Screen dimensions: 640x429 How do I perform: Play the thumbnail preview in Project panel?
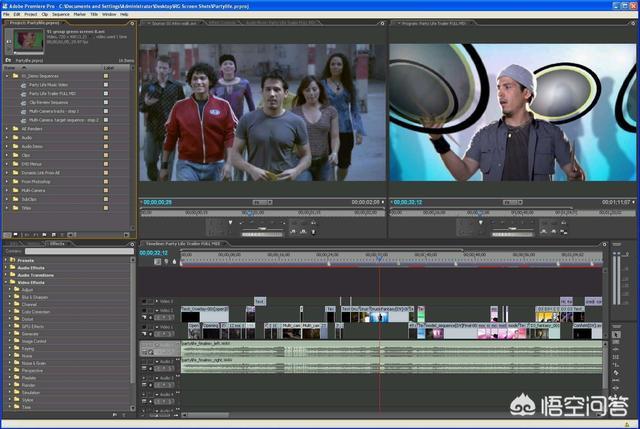(x=9, y=42)
